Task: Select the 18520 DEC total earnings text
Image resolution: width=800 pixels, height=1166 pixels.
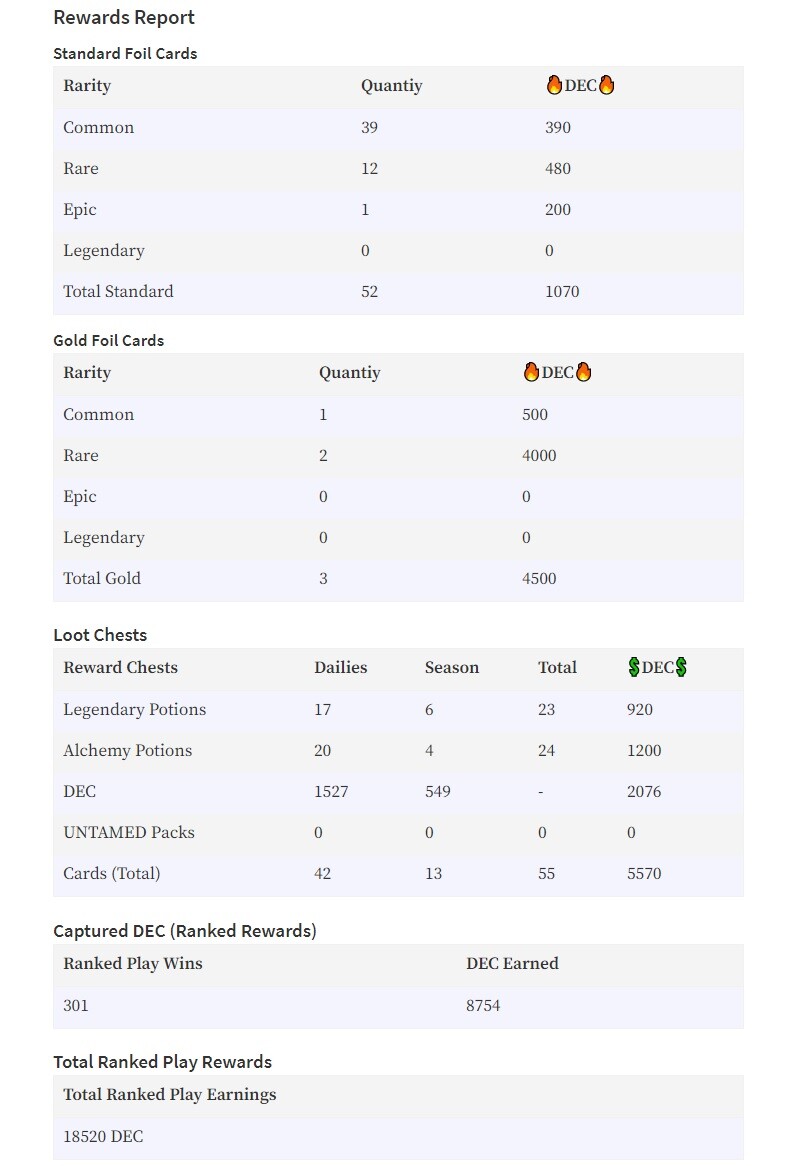Action: pyautogui.click(x=103, y=1136)
